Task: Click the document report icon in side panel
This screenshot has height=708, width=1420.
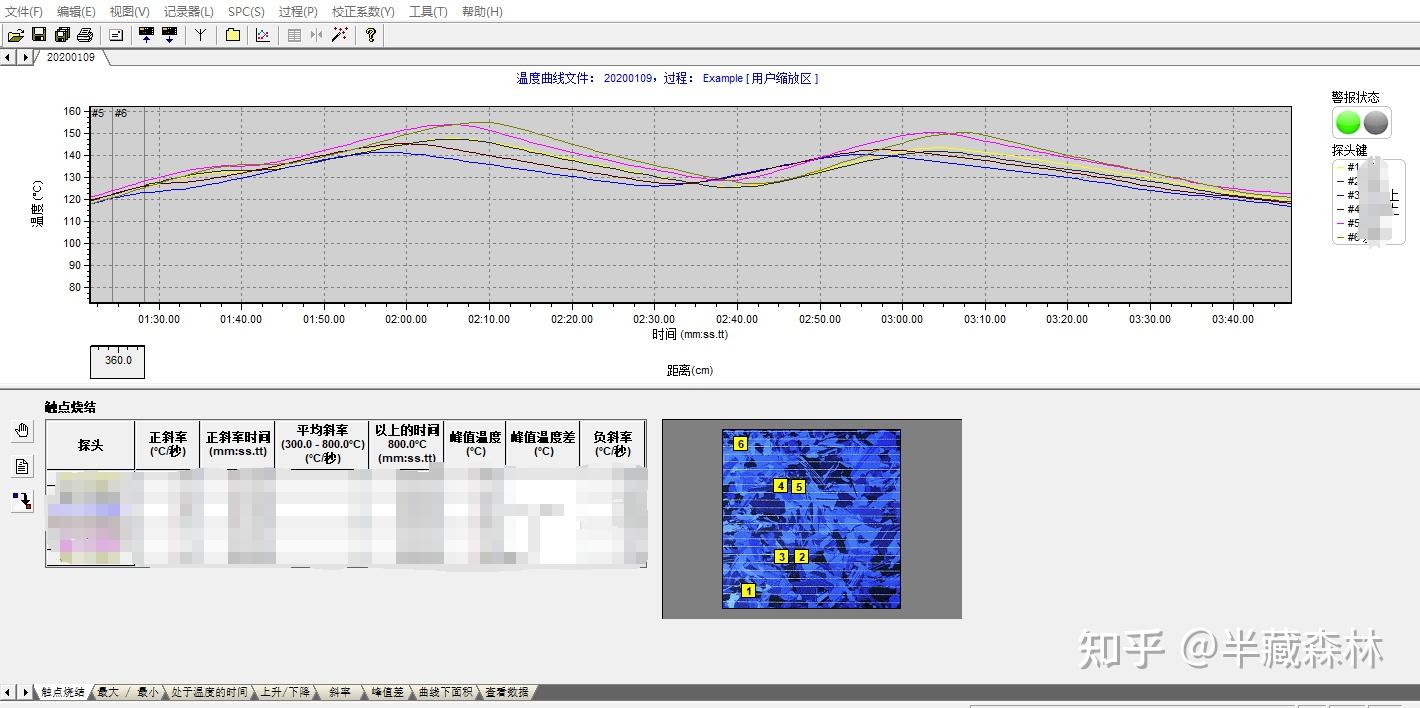Action: pos(21,465)
